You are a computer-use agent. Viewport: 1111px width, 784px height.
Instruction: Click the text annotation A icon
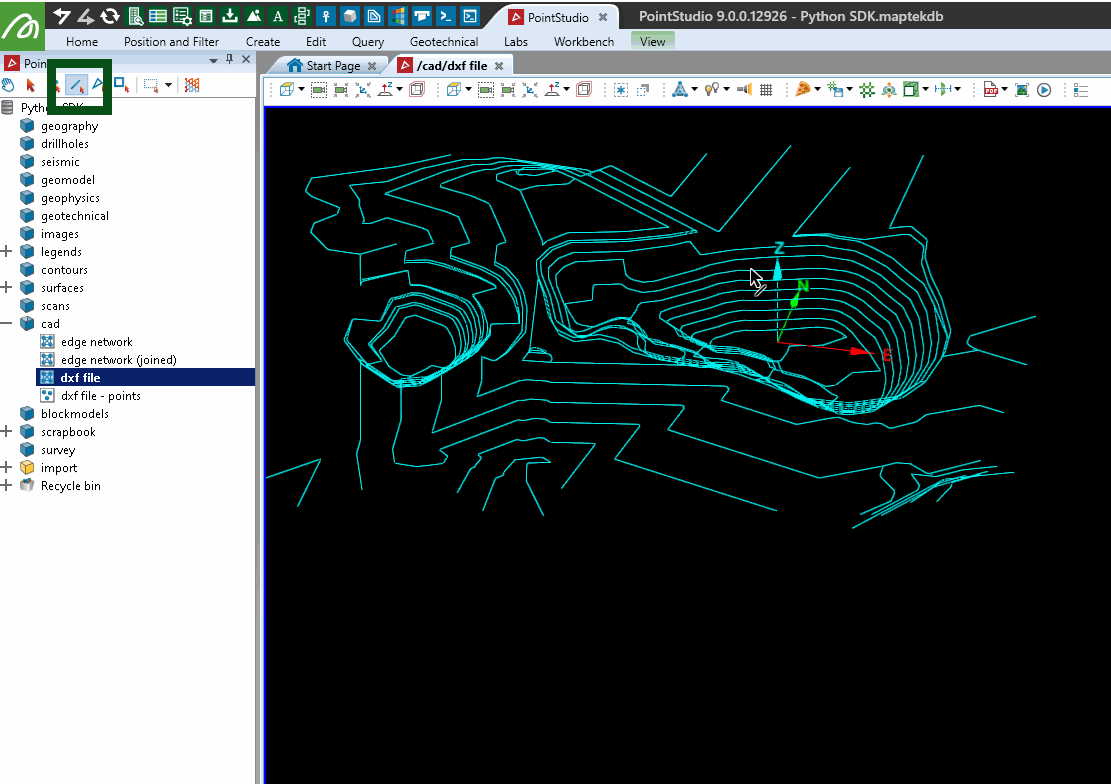pyautogui.click(x=277, y=16)
